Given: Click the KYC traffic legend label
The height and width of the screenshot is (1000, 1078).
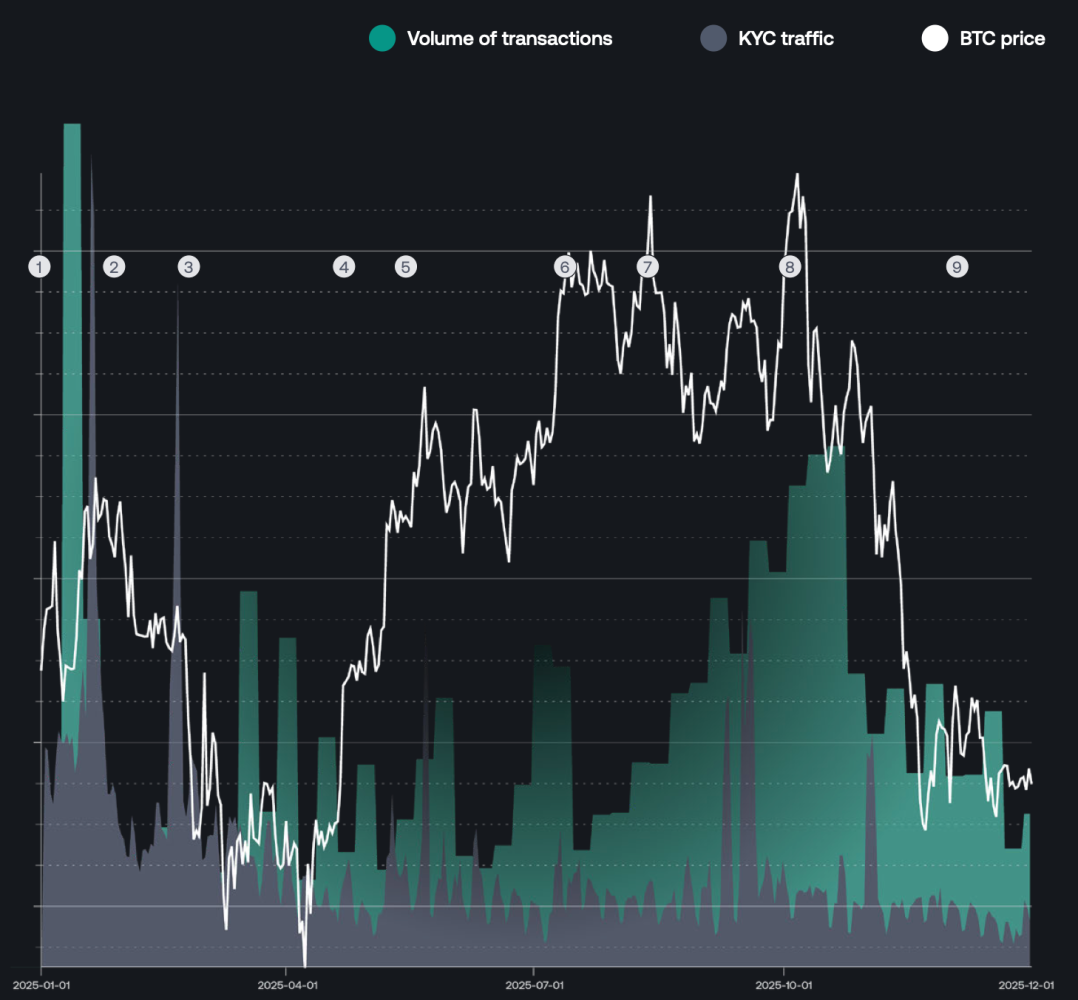Looking at the screenshot, I should [x=786, y=38].
